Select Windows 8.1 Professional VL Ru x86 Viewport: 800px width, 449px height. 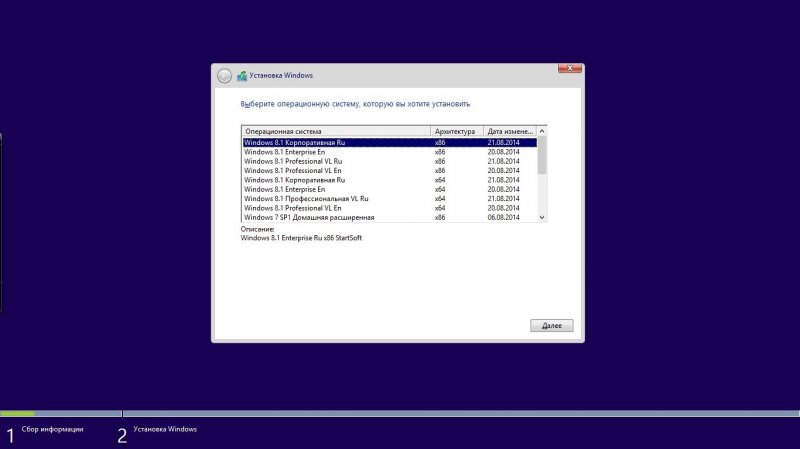point(390,161)
